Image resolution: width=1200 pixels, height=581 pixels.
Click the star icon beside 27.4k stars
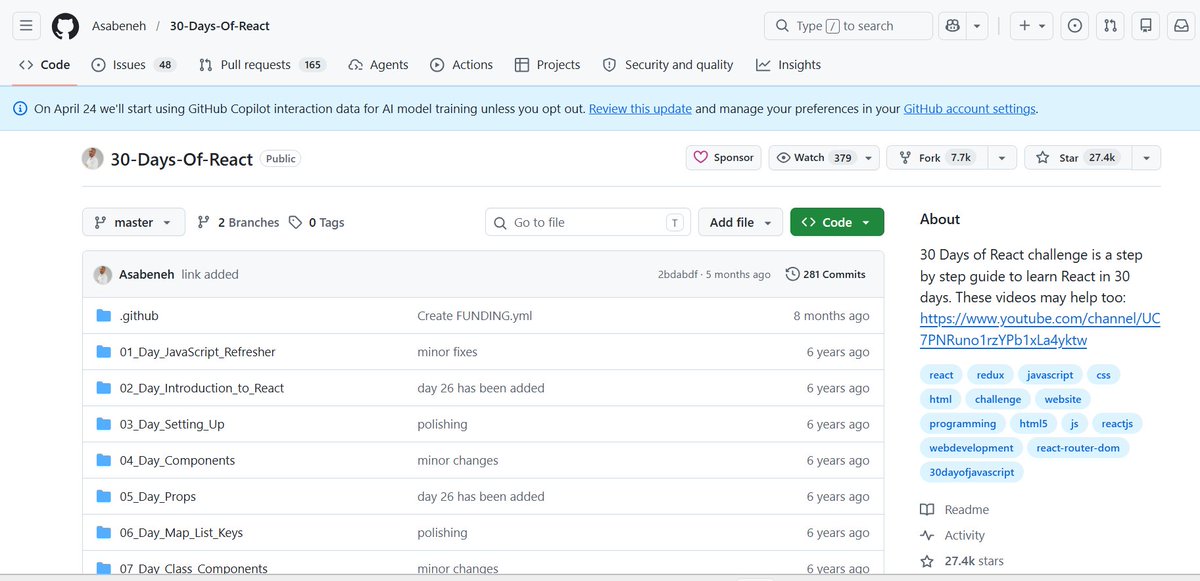[x=927, y=561]
